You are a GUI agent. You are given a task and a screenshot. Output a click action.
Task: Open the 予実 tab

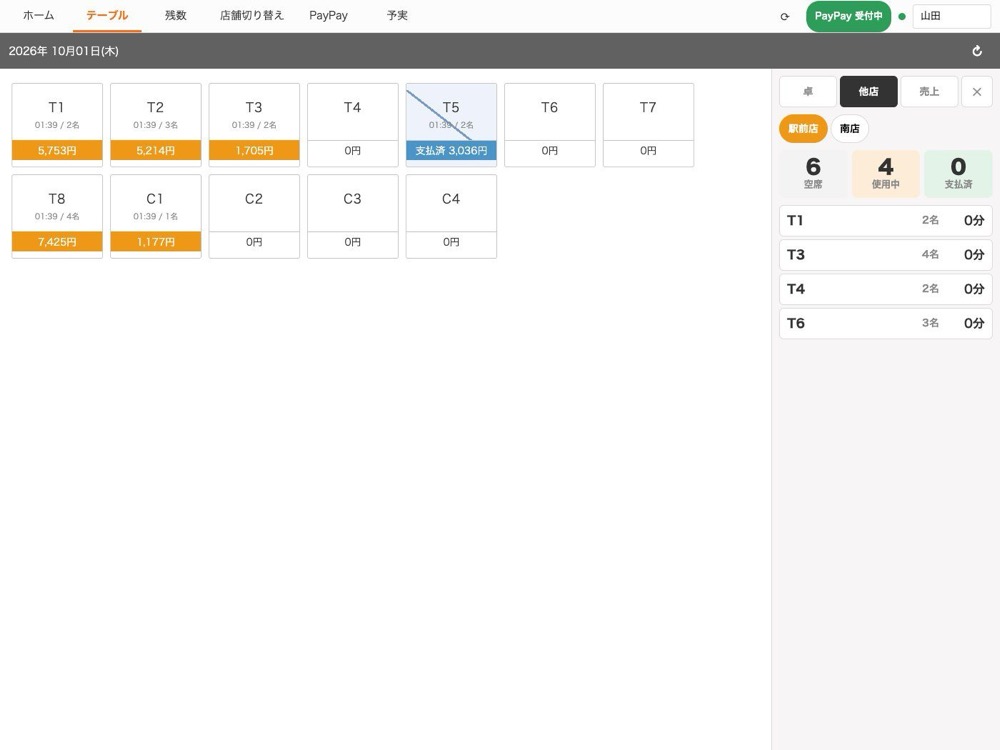click(x=397, y=15)
